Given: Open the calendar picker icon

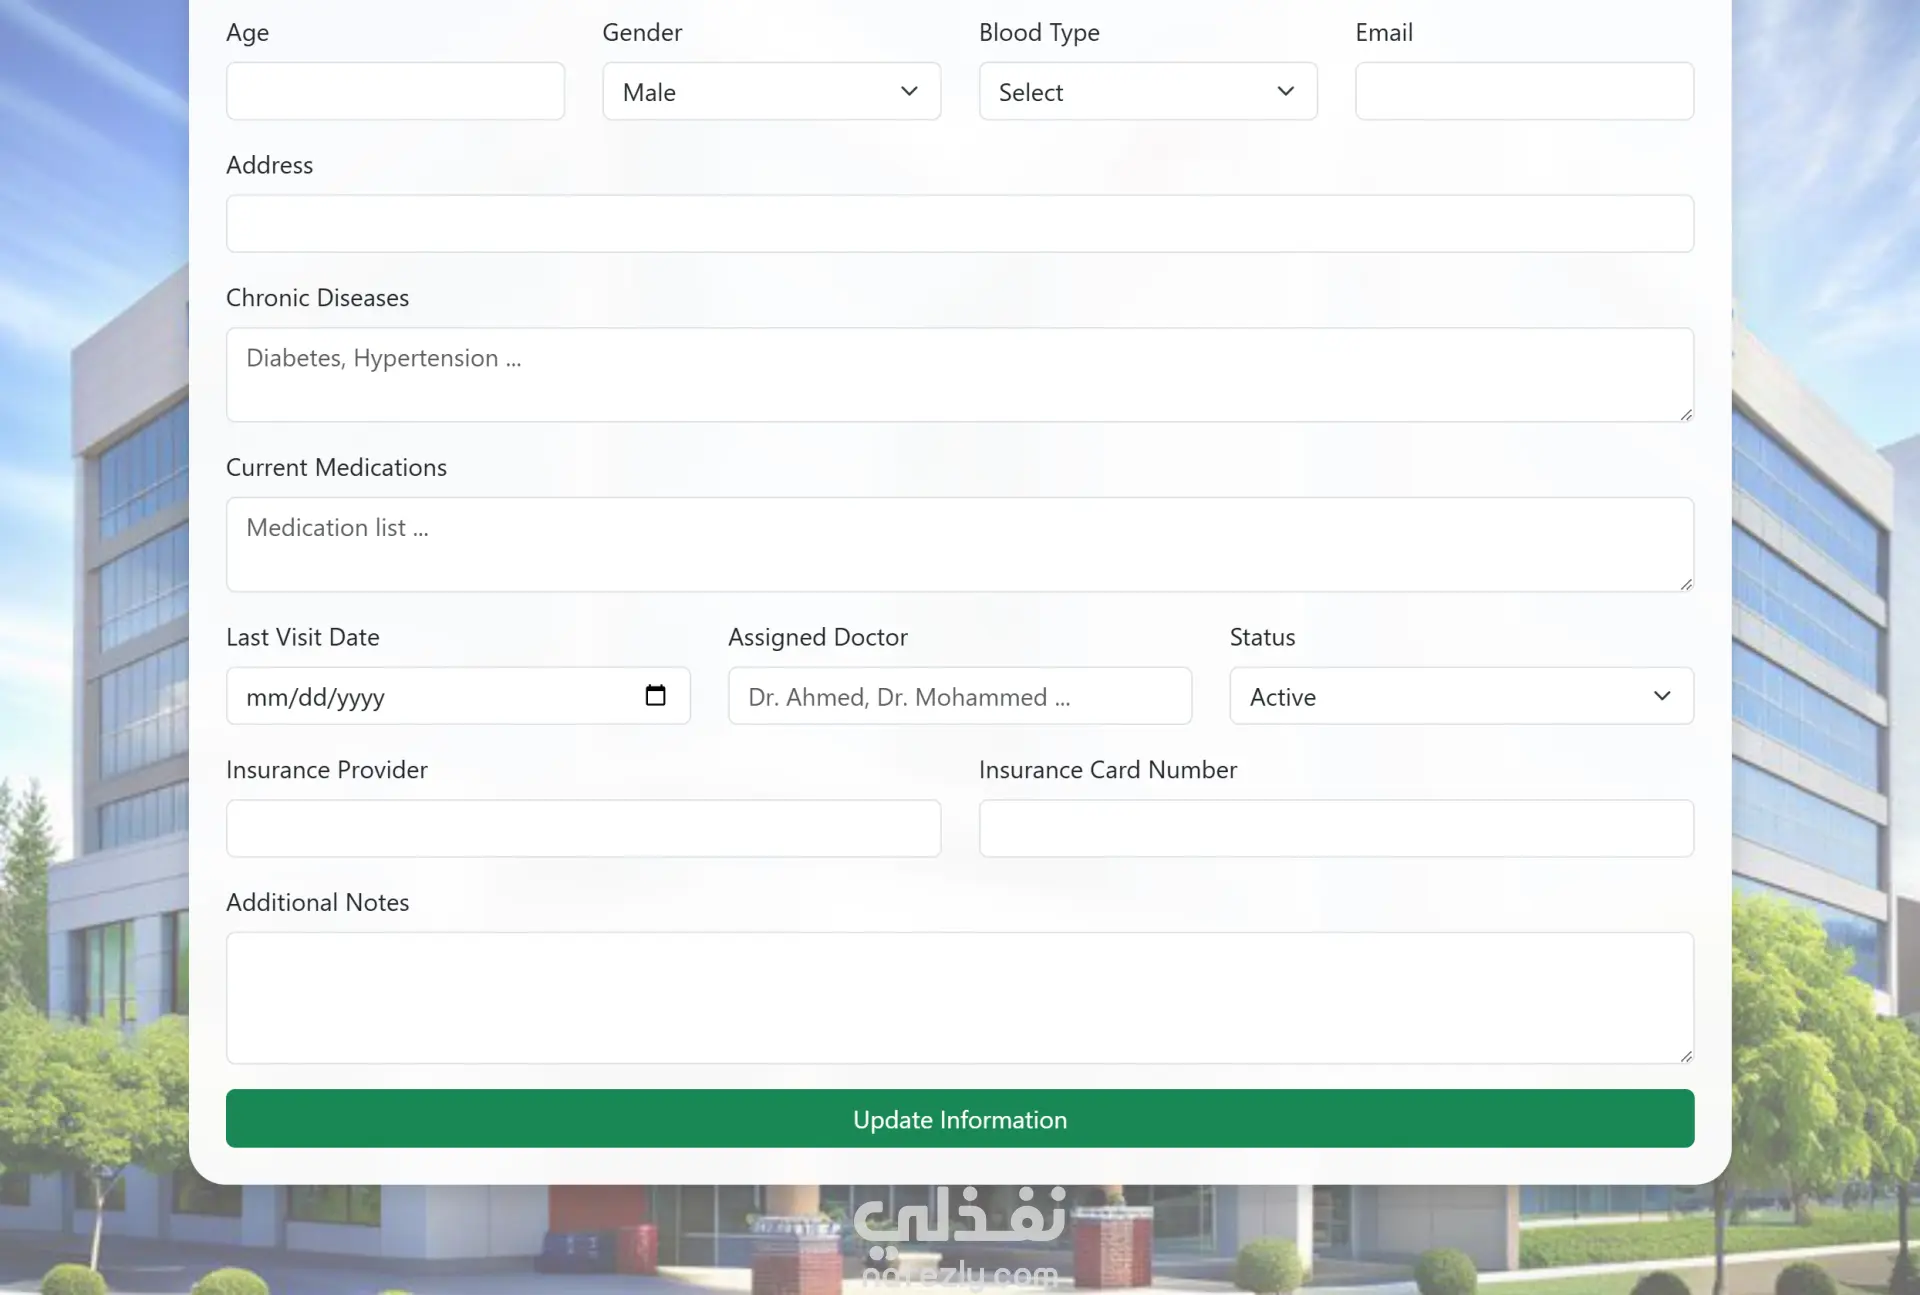Looking at the screenshot, I should [x=655, y=696].
